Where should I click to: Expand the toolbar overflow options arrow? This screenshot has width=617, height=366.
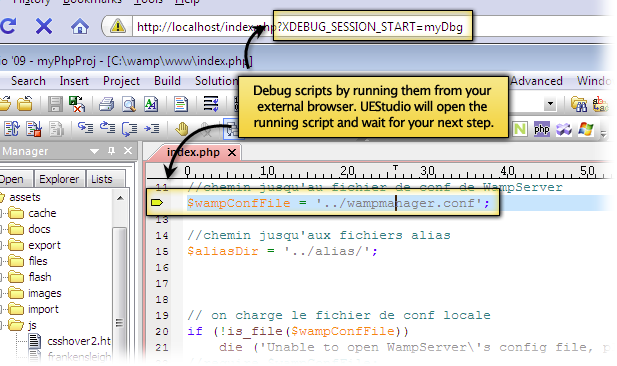604,135
